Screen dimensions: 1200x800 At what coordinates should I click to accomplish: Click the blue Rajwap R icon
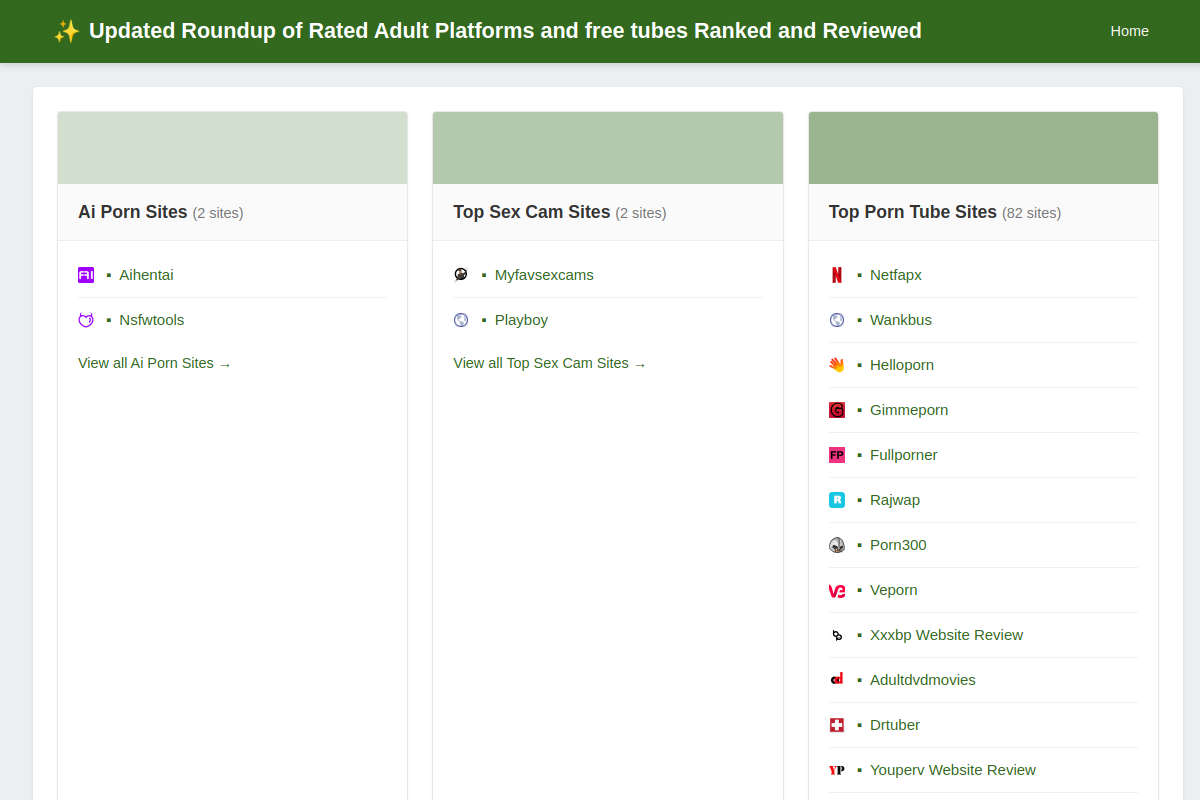(837, 500)
